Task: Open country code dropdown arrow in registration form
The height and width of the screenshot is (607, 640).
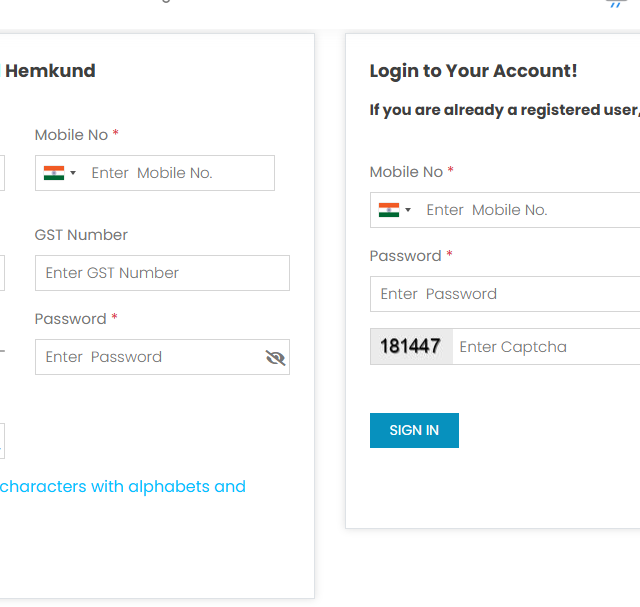Action: coord(73,173)
